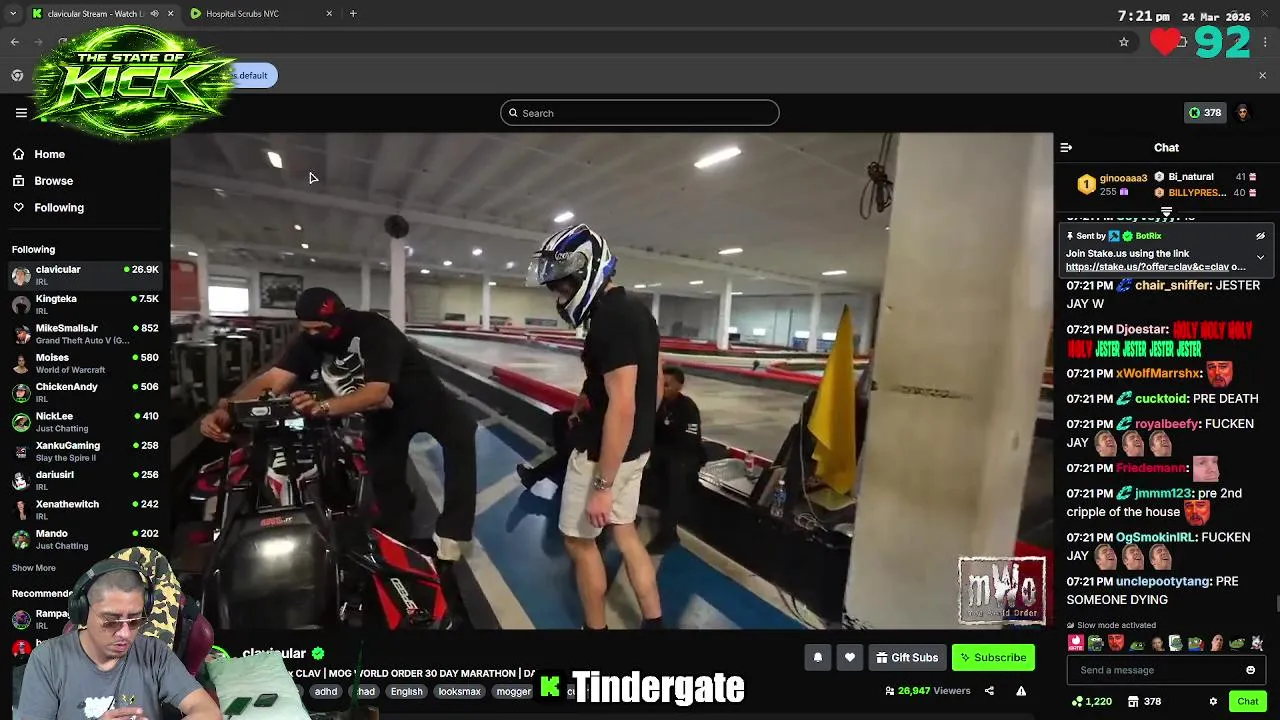Image resolution: width=1280 pixels, height=720 pixels.
Task: Go to Home in sidebar
Action: click(x=49, y=155)
